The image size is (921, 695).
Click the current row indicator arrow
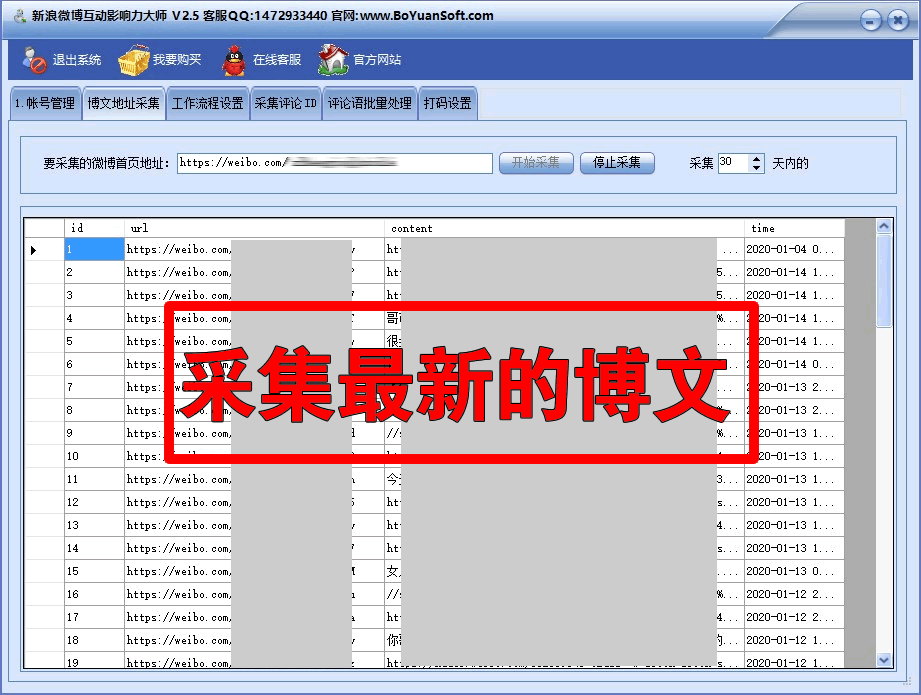(33, 250)
